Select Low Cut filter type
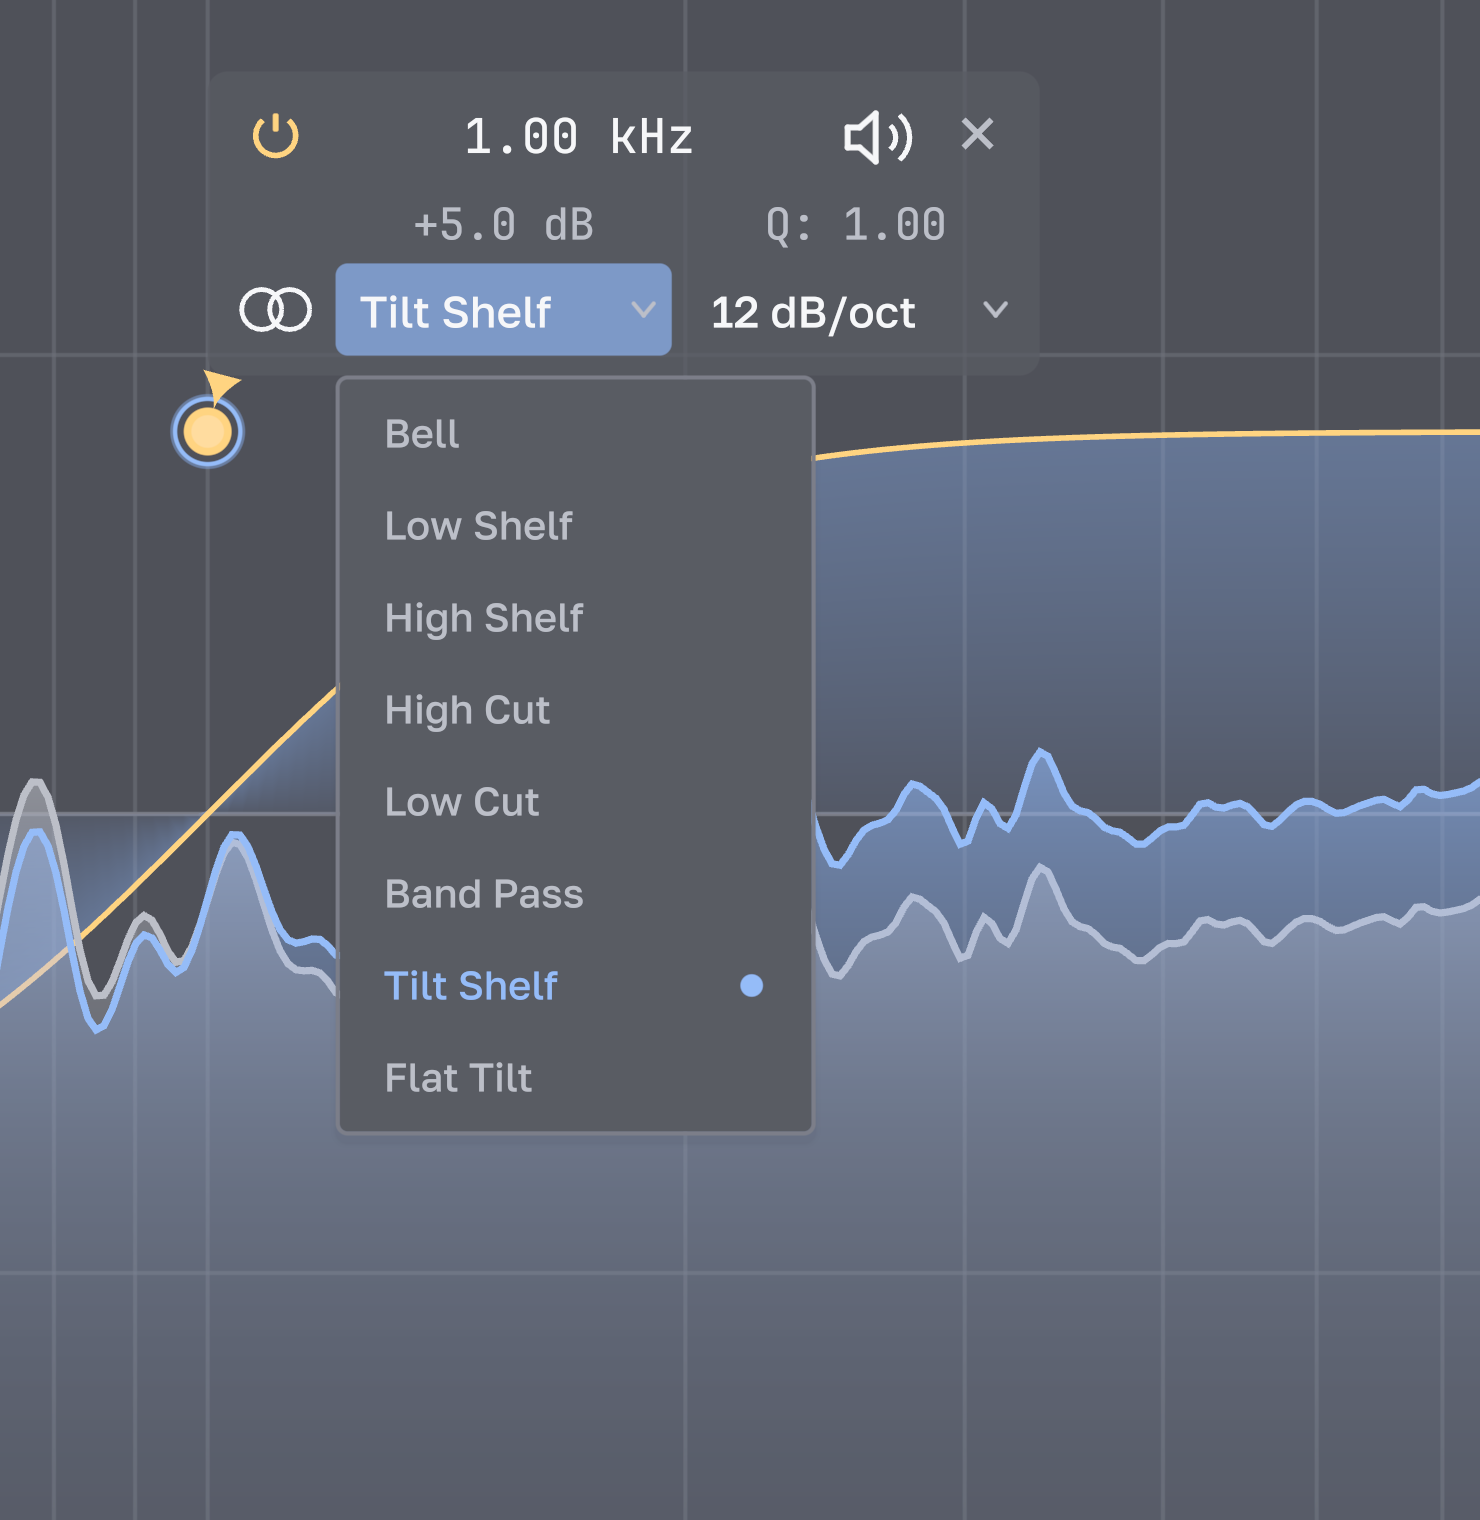Viewport: 1480px width, 1520px height. (x=576, y=802)
